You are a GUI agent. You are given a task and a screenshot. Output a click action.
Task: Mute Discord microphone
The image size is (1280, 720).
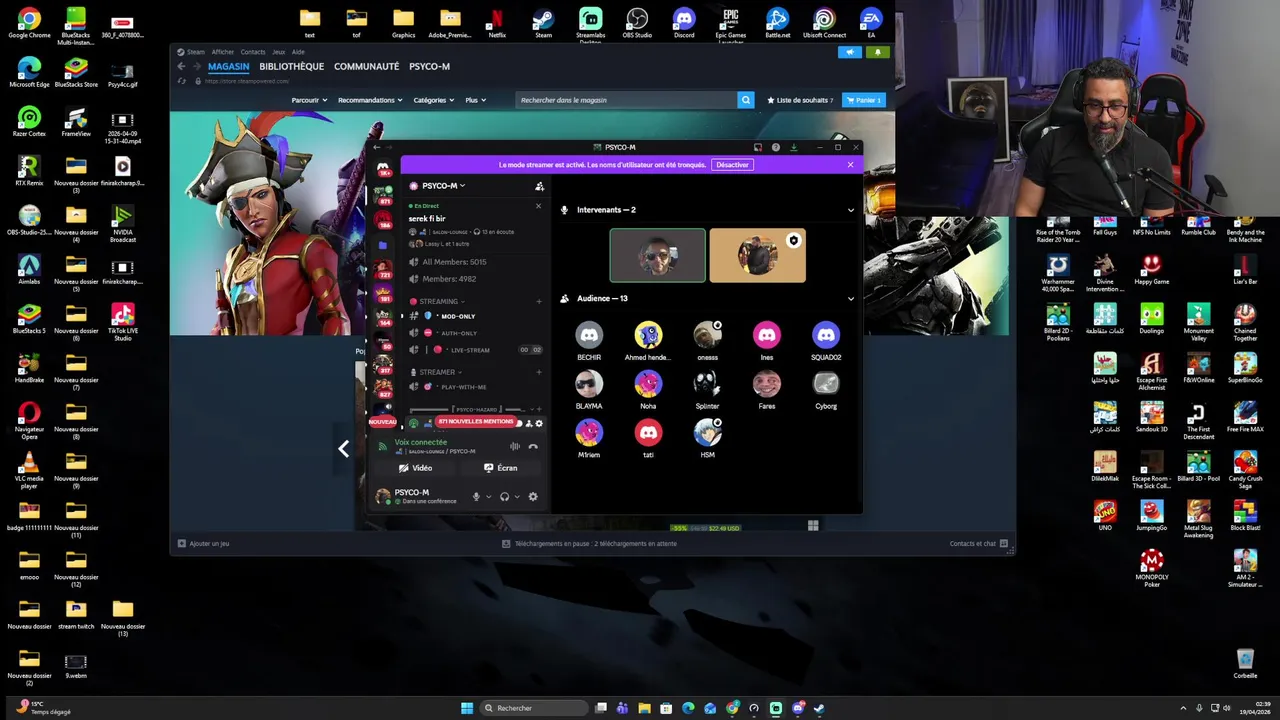(476, 496)
